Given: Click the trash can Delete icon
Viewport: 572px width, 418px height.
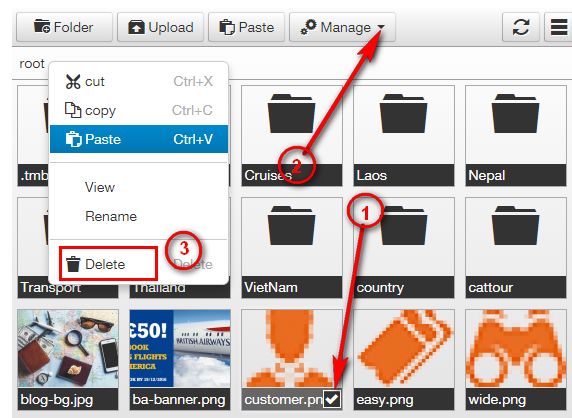Looking at the screenshot, I should tap(73, 264).
